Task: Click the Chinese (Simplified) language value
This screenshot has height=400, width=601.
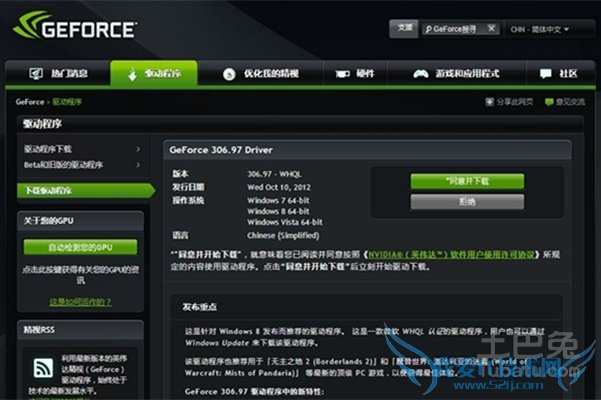Action: coord(283,235)
